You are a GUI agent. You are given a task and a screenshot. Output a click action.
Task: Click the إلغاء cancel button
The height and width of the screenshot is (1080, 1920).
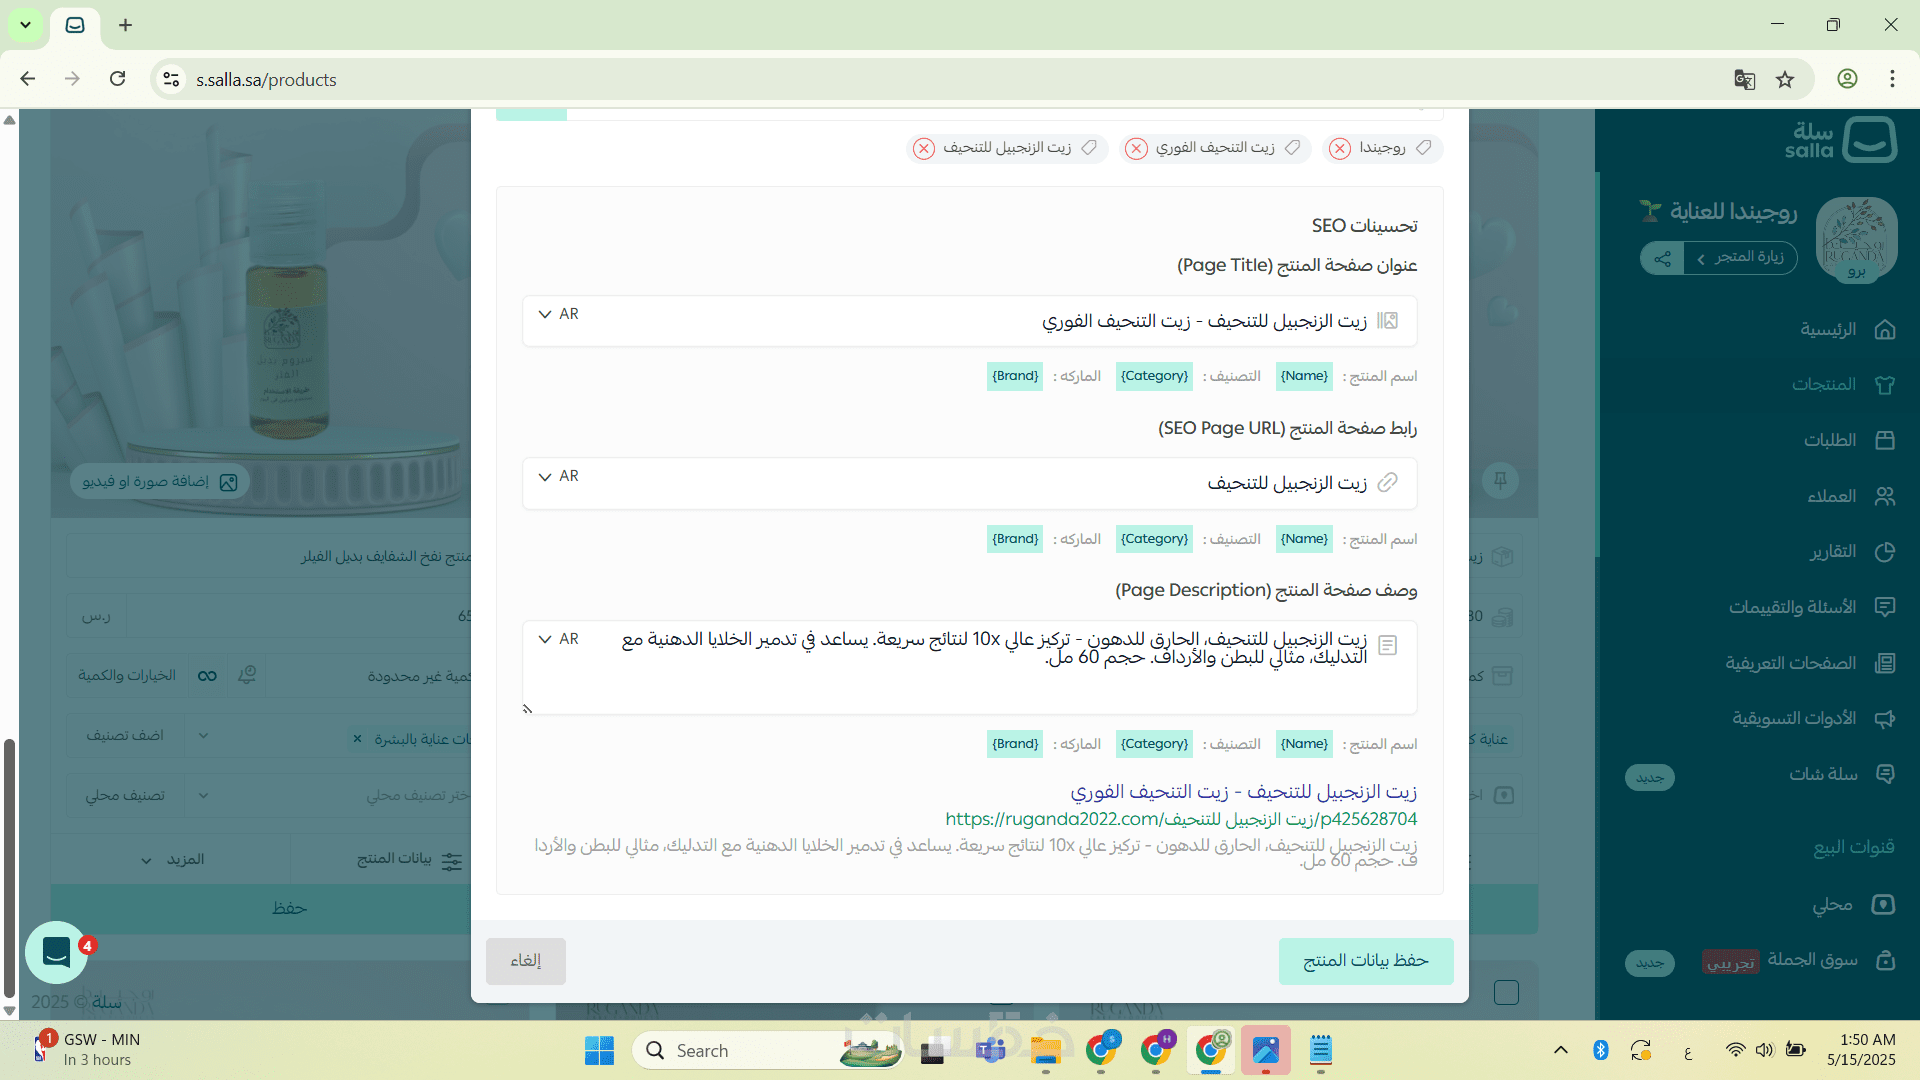click(x=526, y=961)
